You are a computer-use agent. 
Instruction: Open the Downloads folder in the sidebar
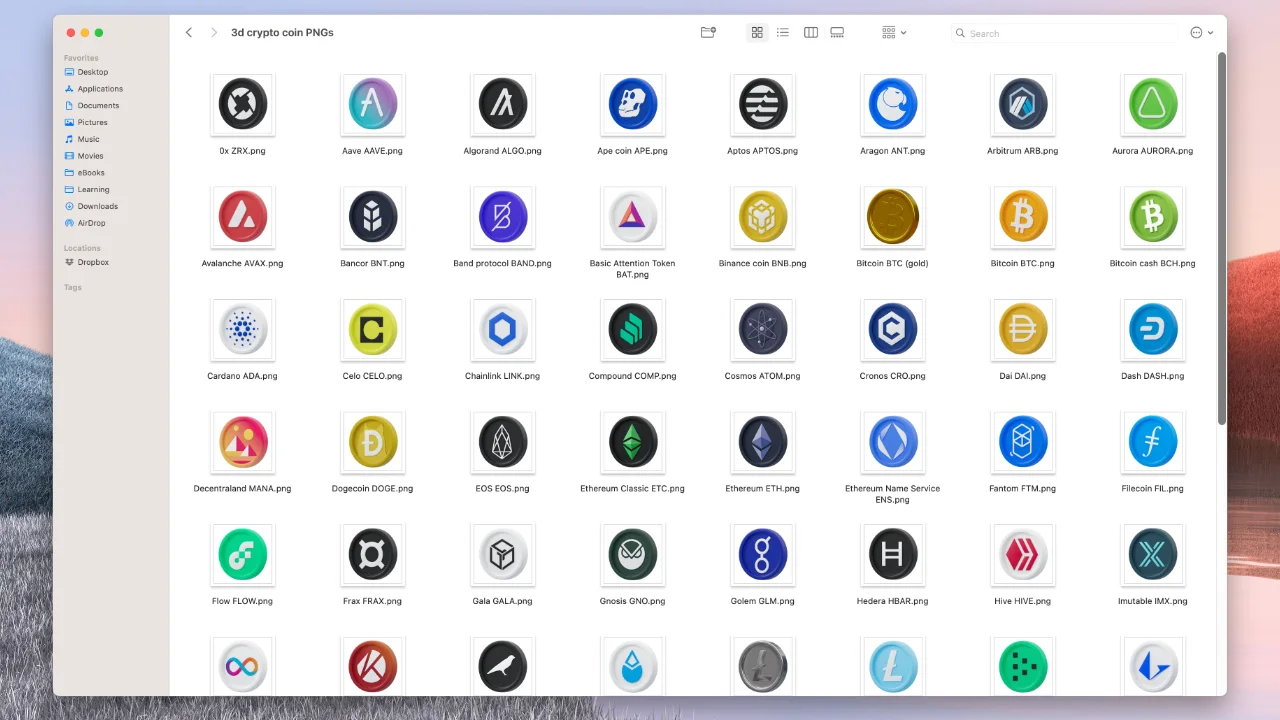(96, 206)
